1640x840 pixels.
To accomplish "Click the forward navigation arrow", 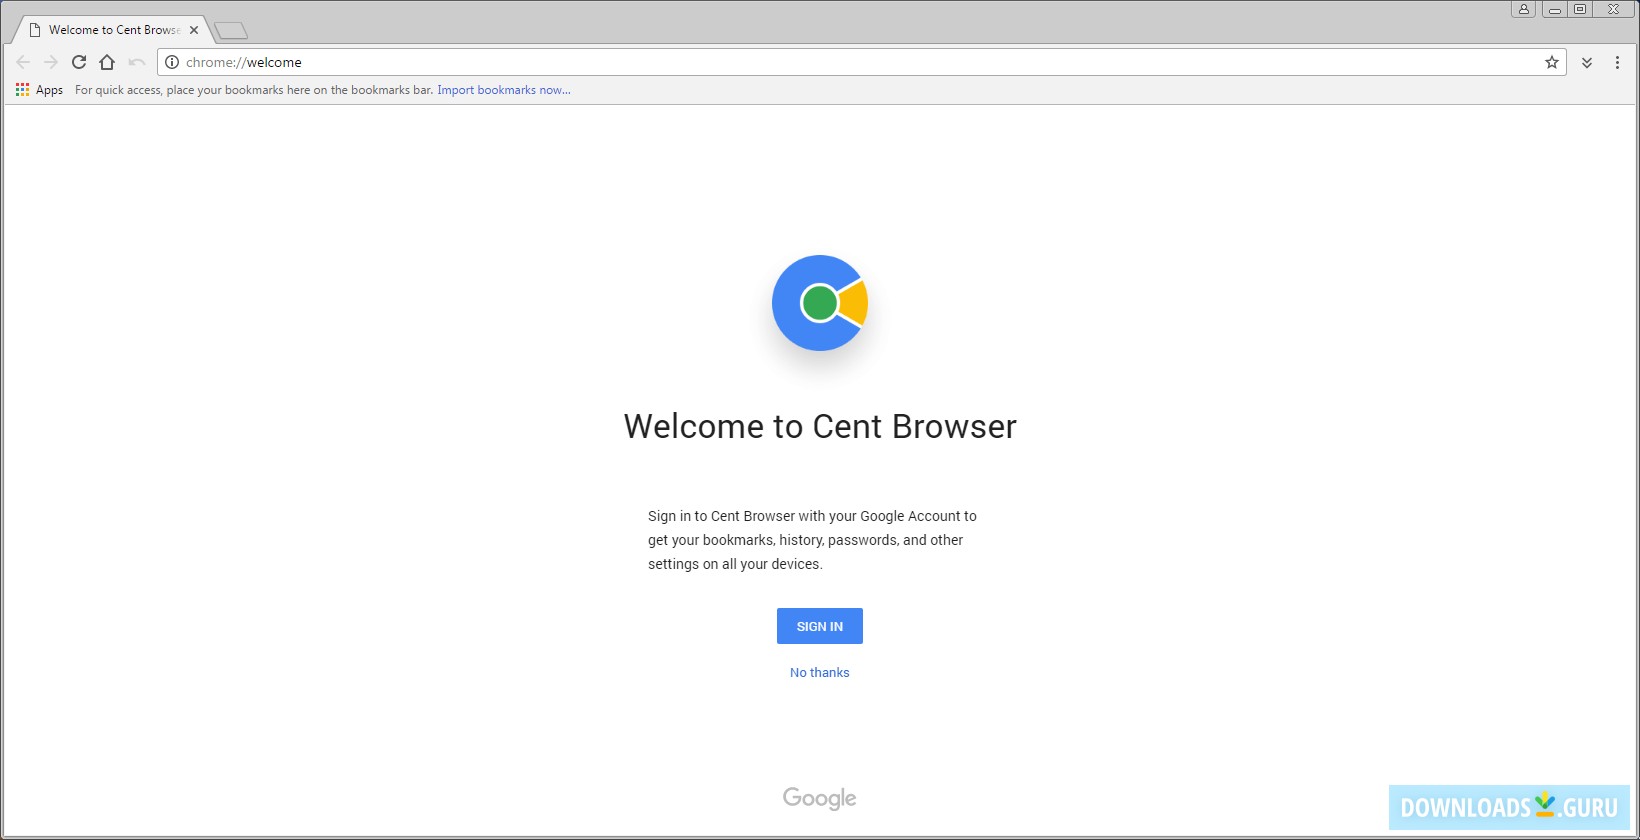I will 51,62.
